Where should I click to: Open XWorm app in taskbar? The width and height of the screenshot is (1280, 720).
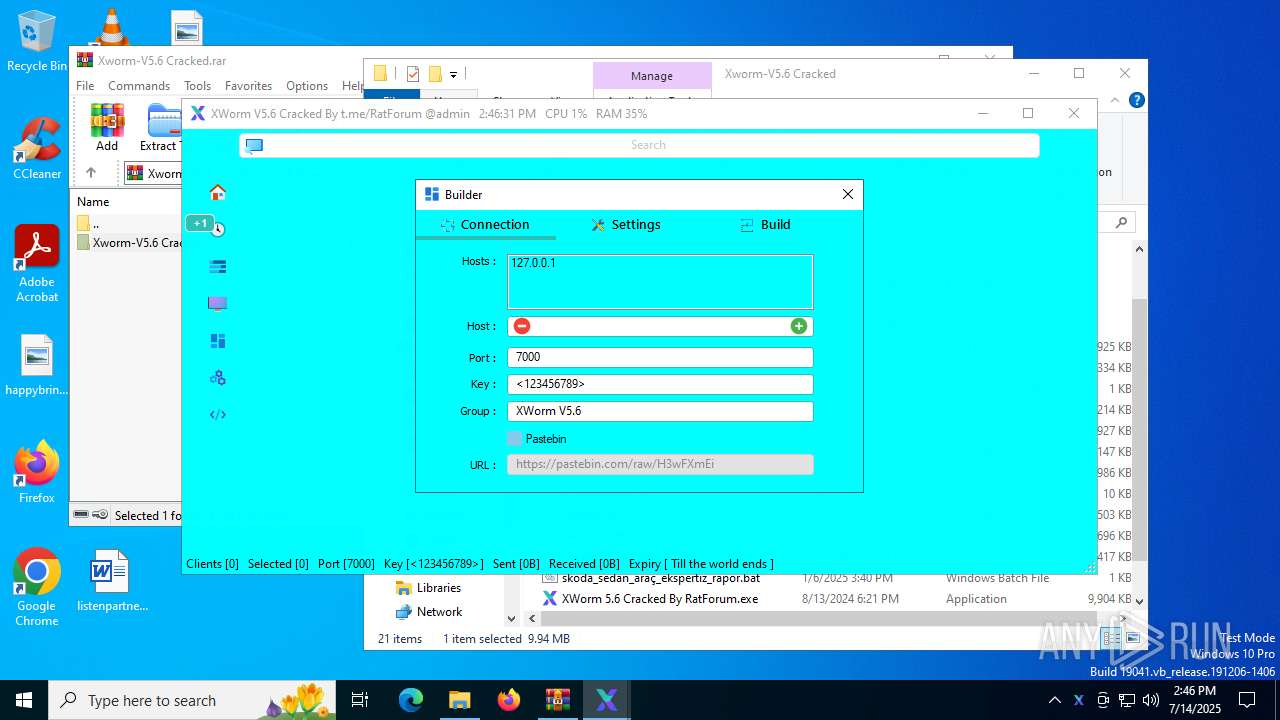coord(607,700)
